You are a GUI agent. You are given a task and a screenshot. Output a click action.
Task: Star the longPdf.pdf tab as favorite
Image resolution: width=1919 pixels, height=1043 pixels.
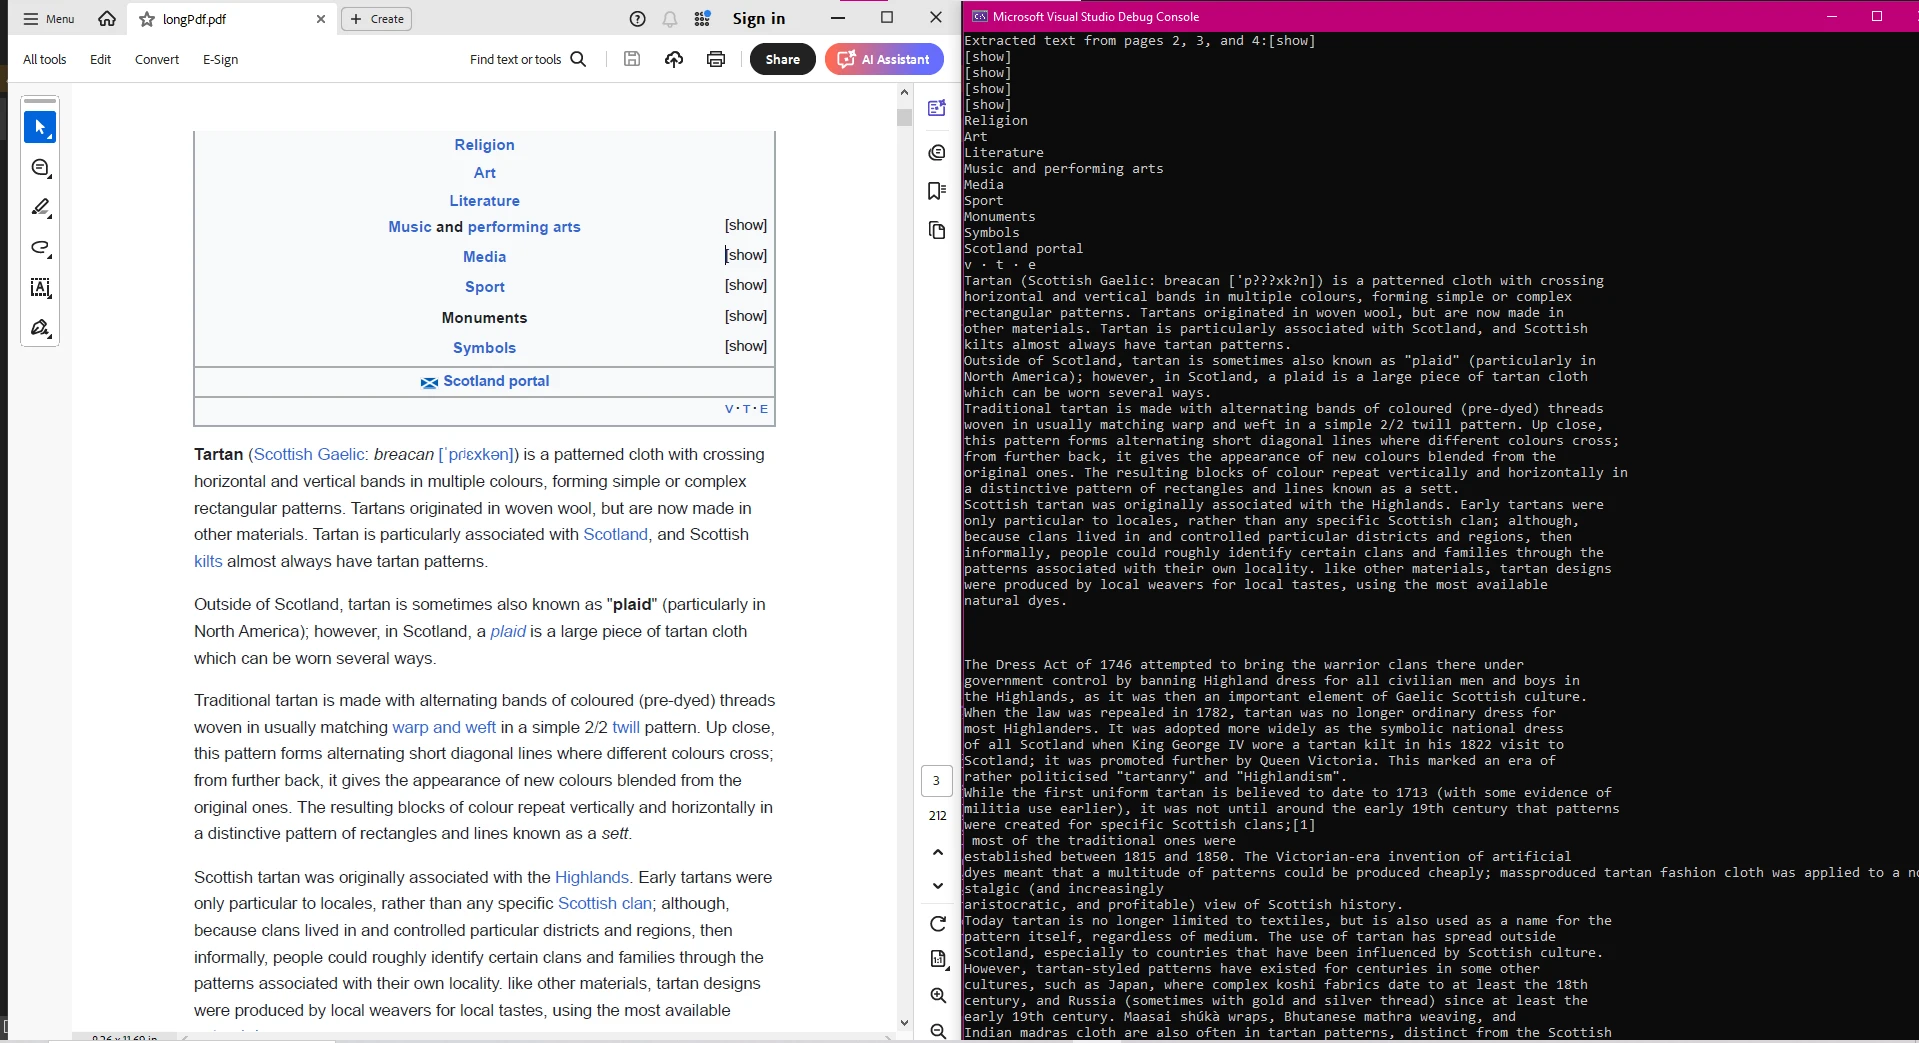[x=147, y=19]
